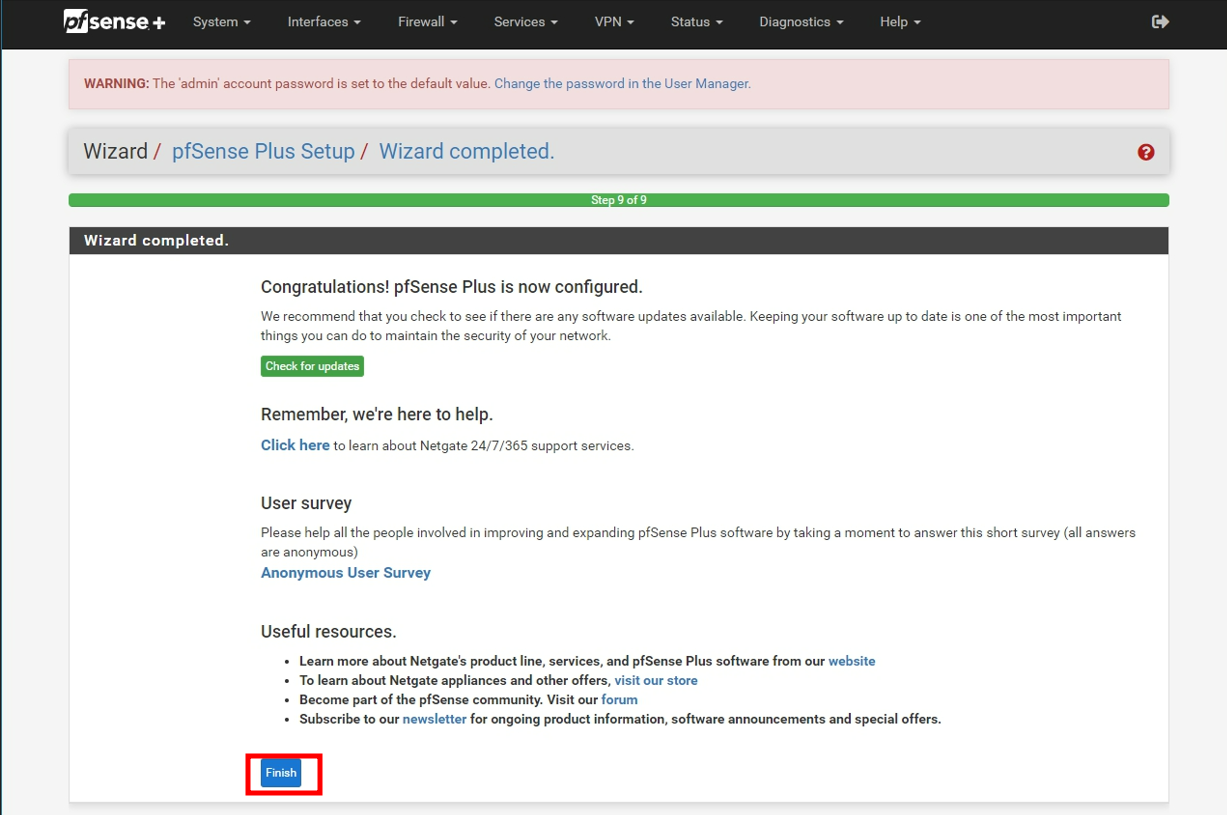Open the VPN menu
1227x815 pixels.
[x=614, y=21]
